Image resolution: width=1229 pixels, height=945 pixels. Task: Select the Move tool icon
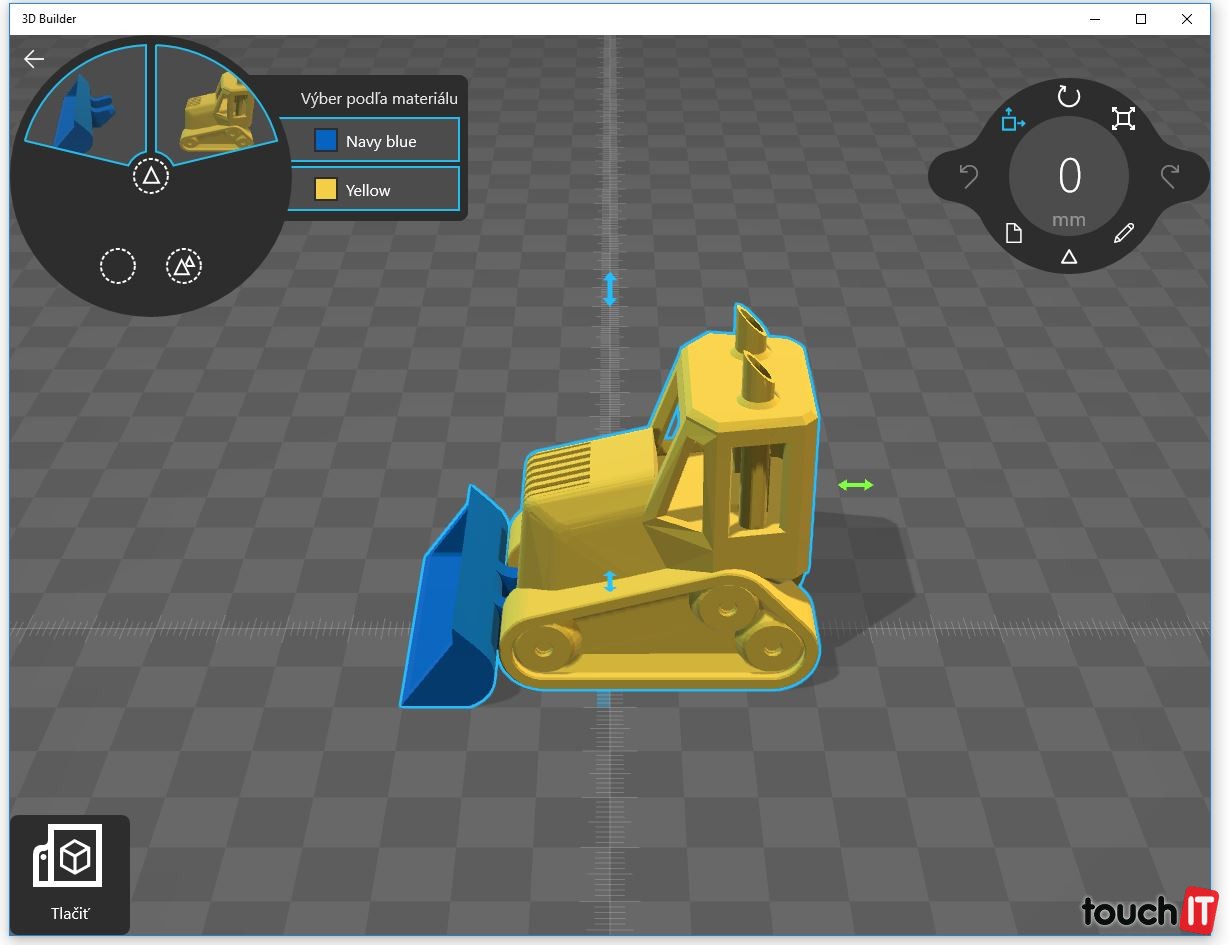[1013, 120]
